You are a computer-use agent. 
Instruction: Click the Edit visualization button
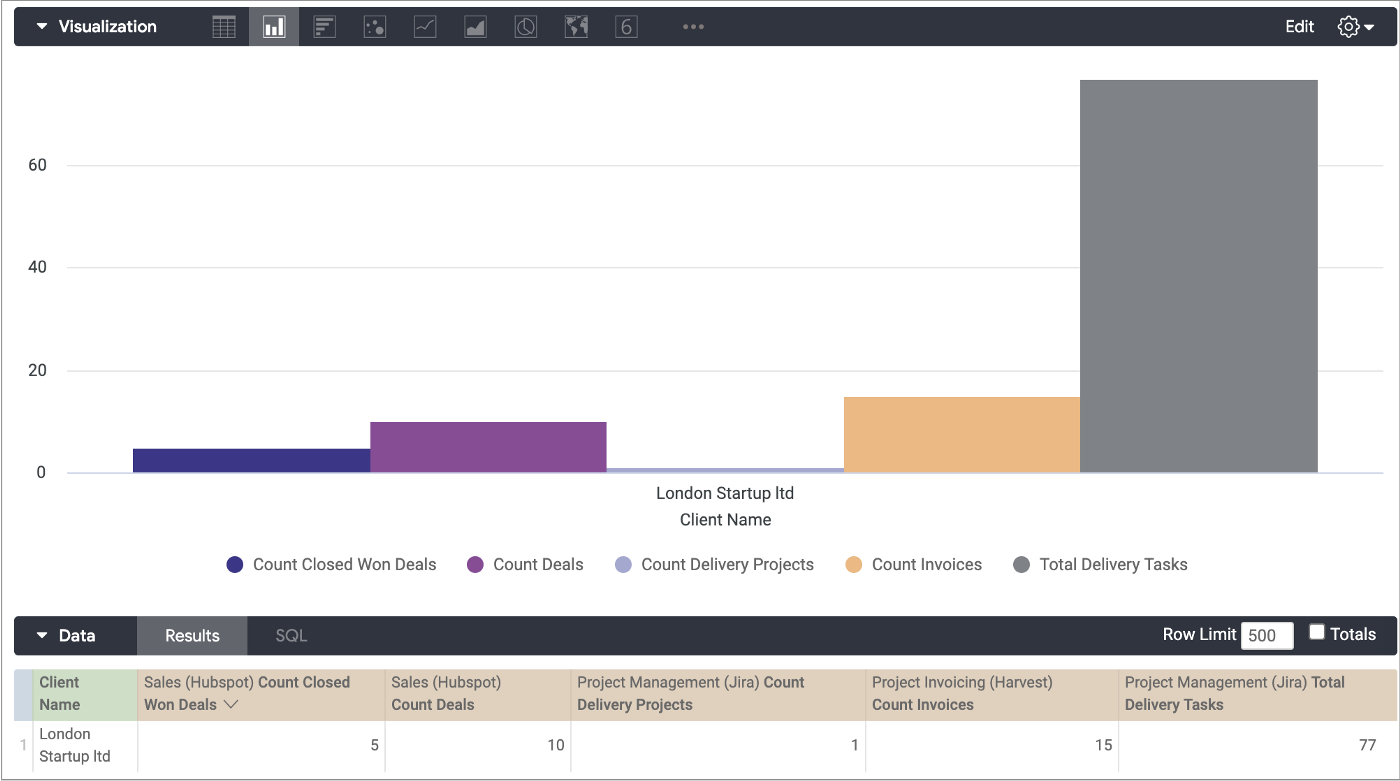tap(1299, 27)
